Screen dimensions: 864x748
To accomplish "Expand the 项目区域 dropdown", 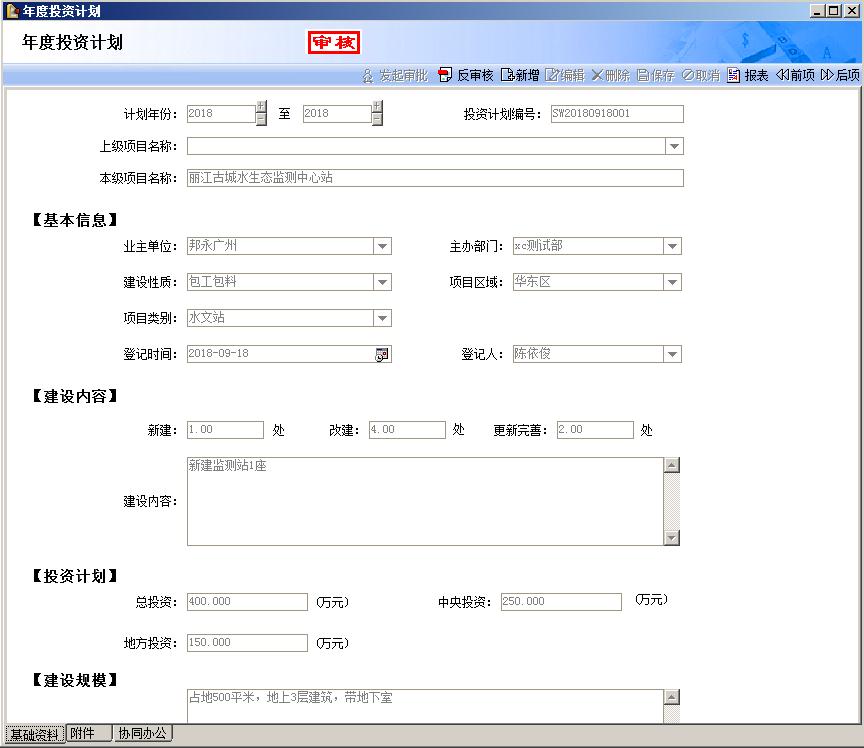I will point(672,282).
